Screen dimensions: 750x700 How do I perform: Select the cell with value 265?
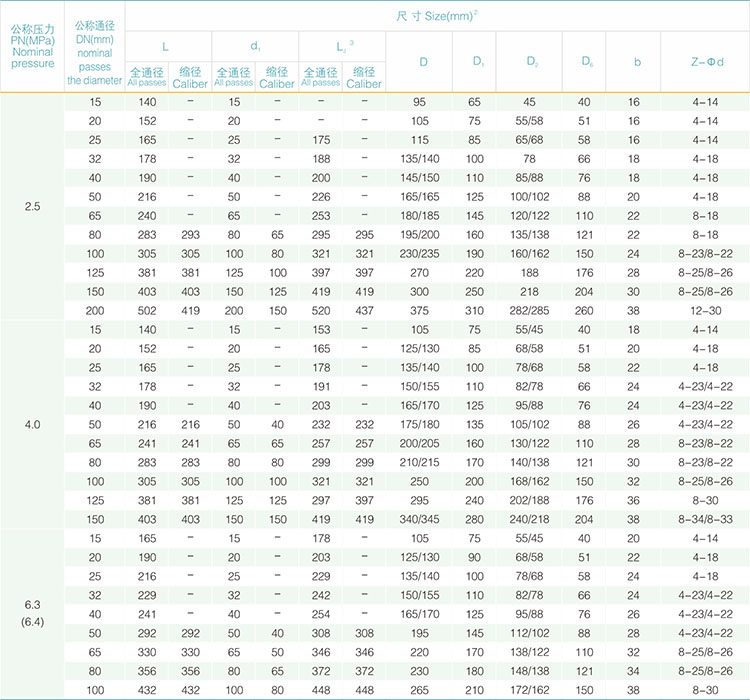(419, 690)
